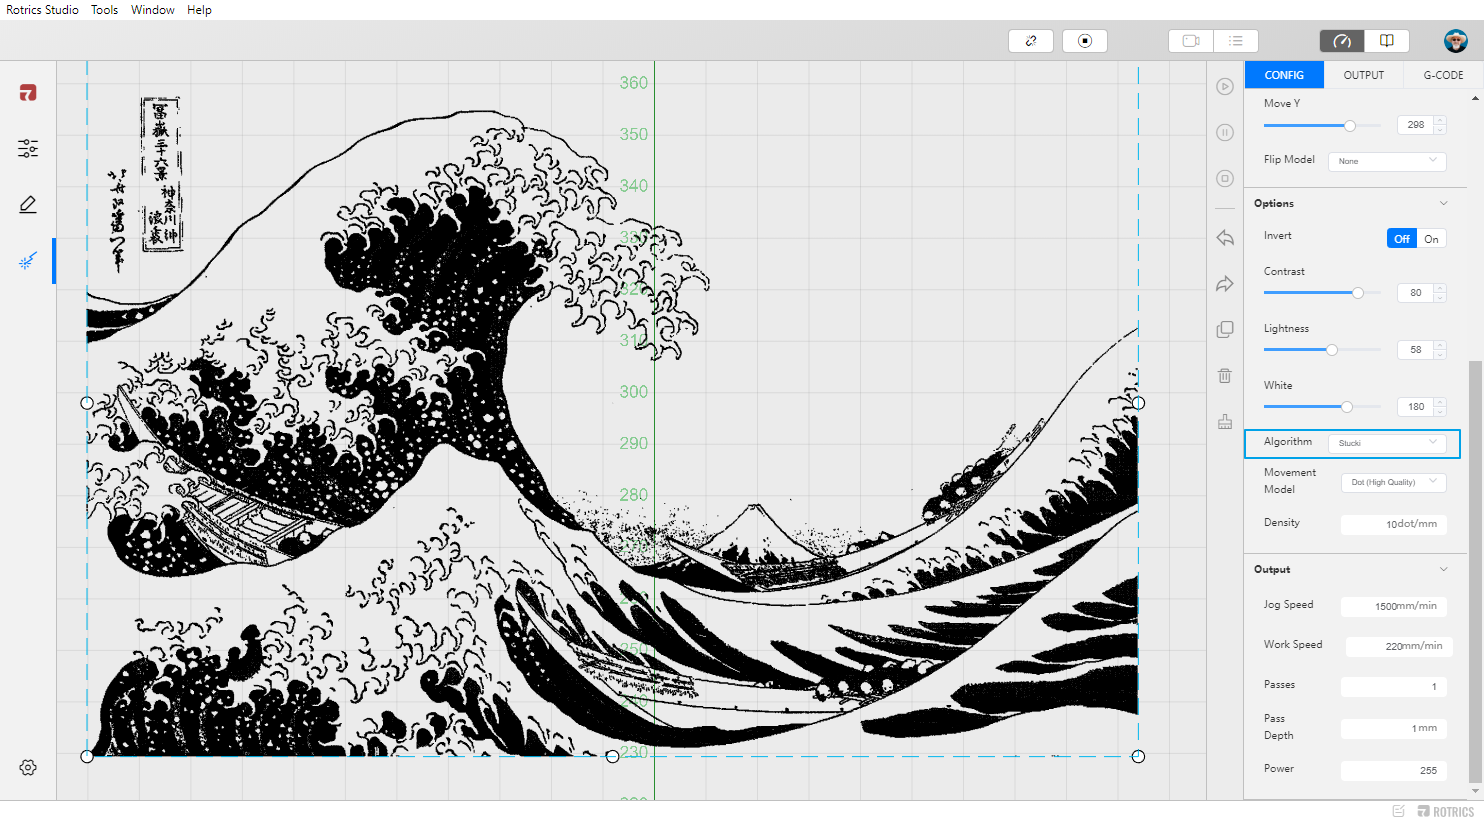1484x821 pixels.
Task: Click the connect device link icon button
Action: (x=1031, y=41)
